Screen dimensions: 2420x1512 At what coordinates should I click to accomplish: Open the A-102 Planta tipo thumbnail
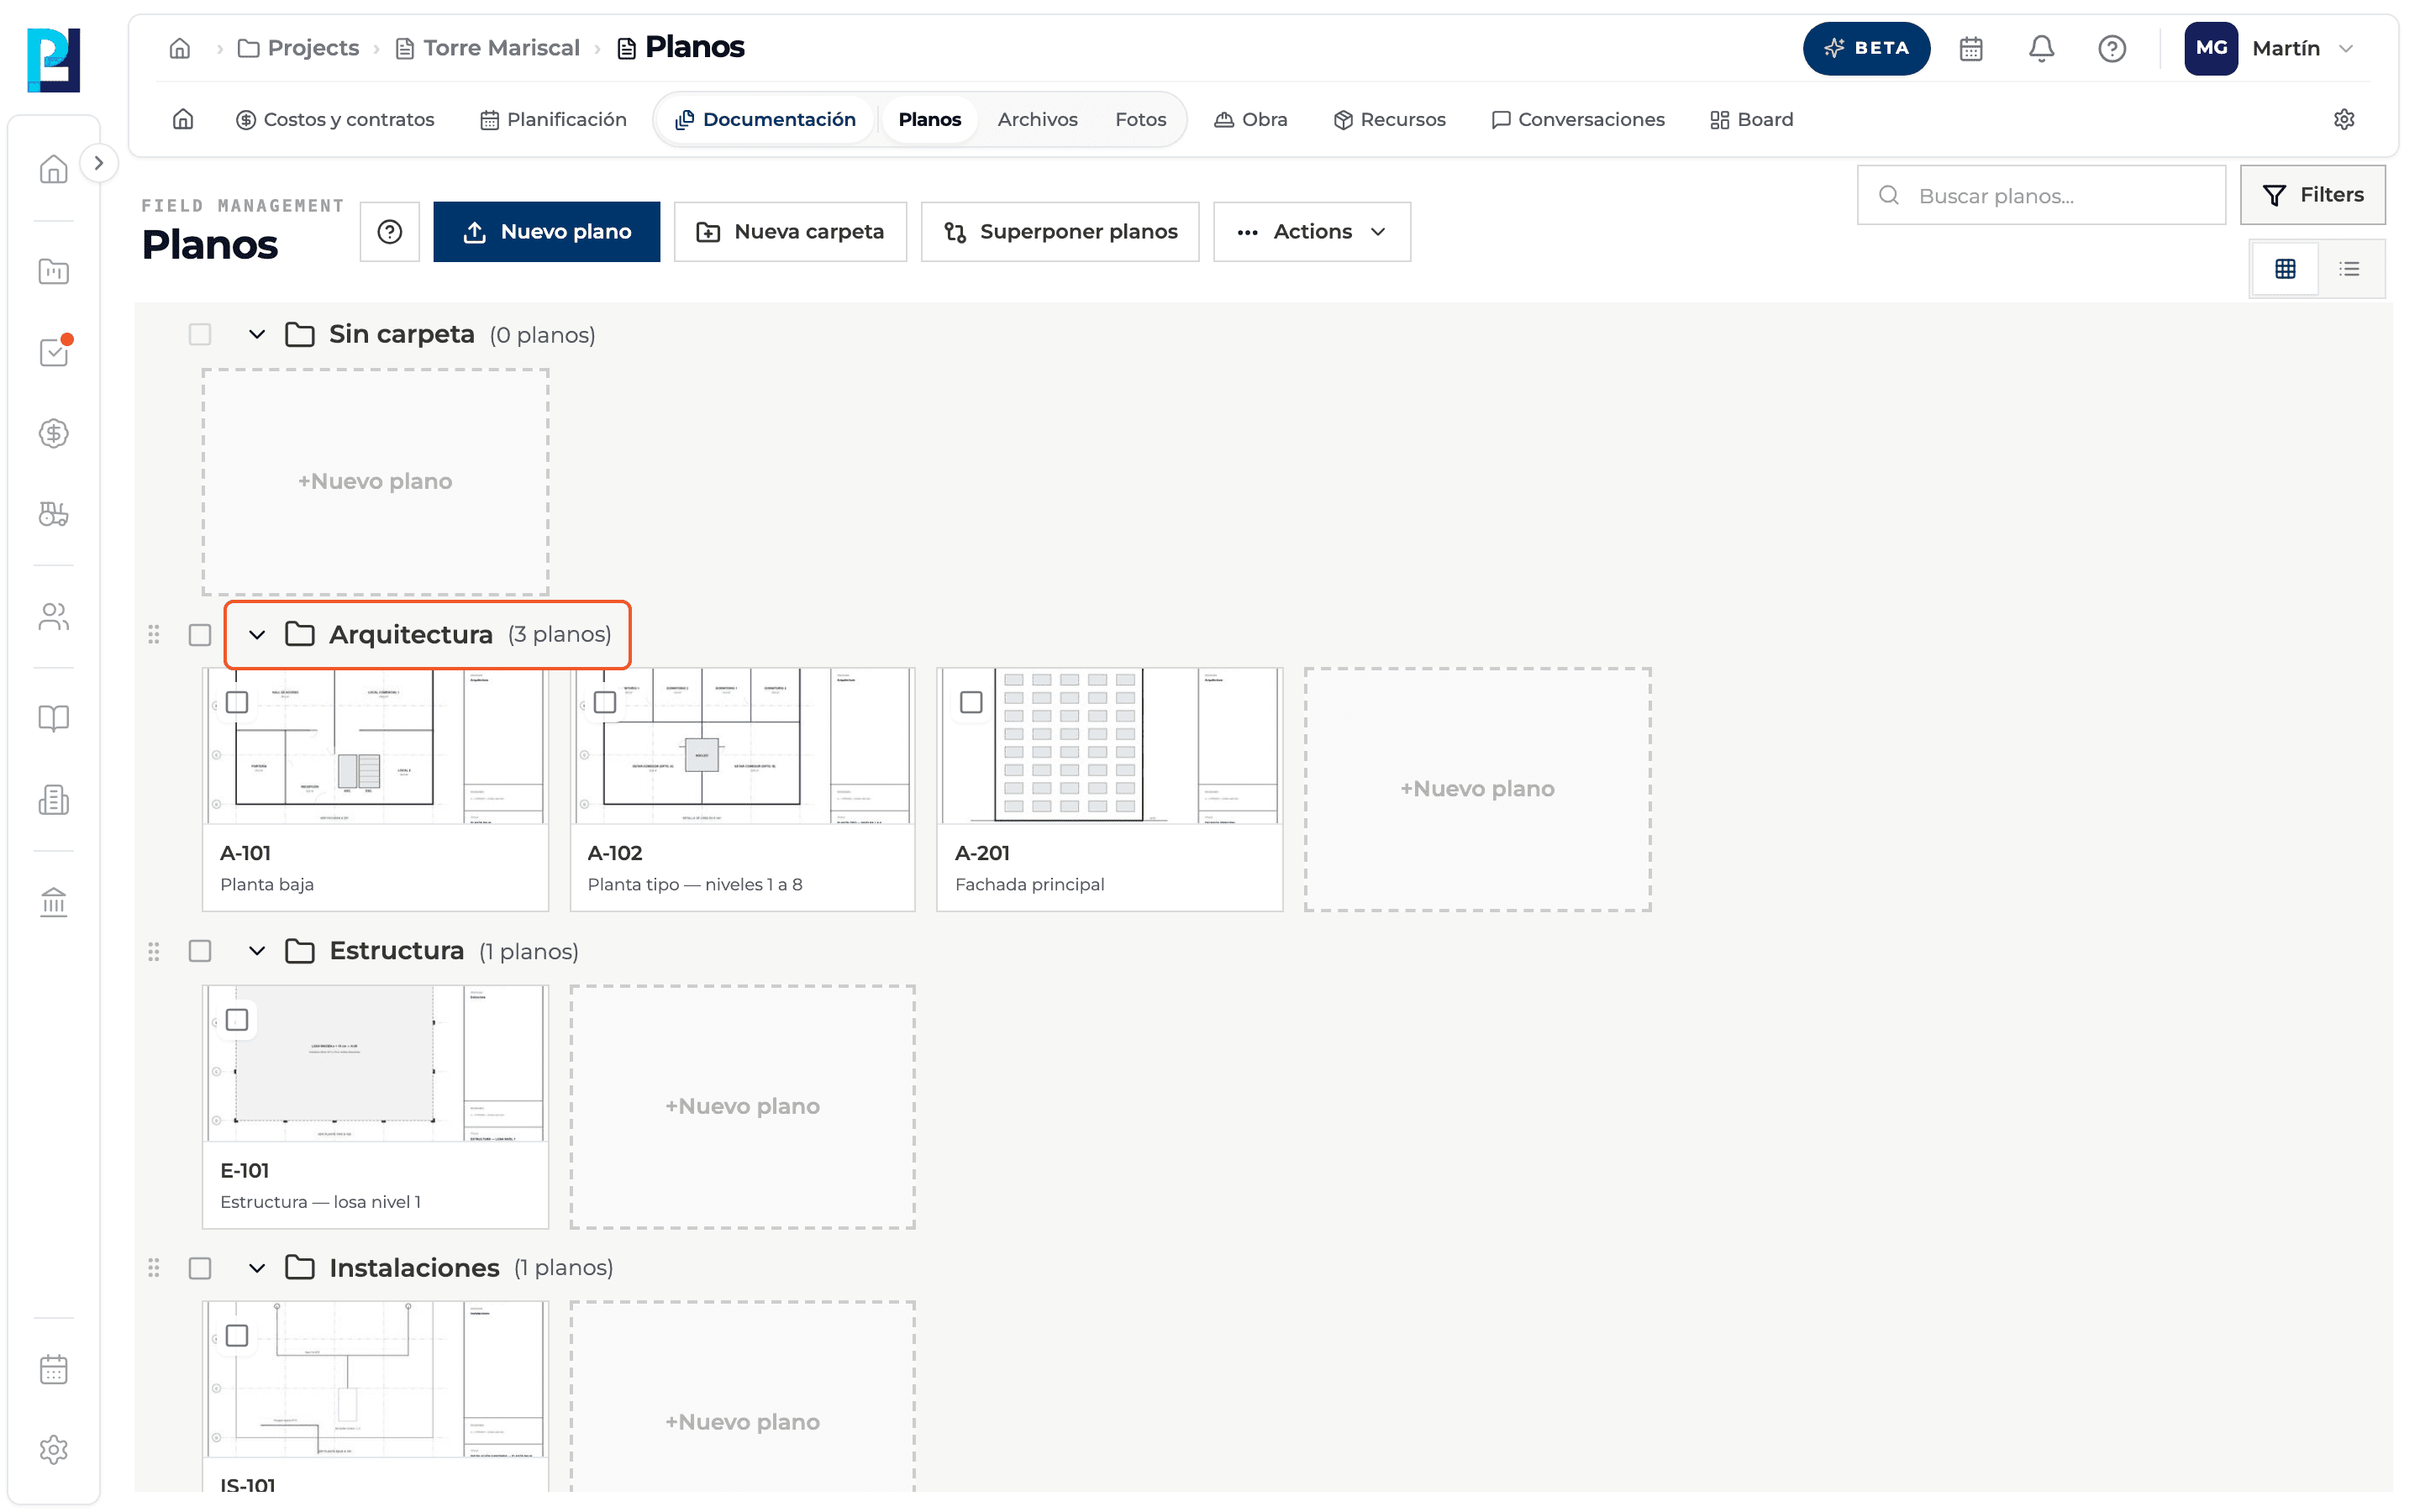pyautogui.click(x=742, y=746)
